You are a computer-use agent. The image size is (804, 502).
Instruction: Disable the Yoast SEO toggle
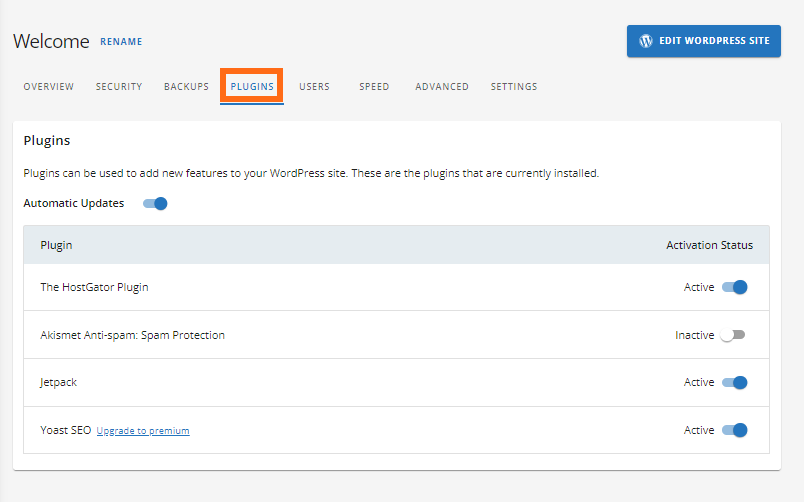point(735,430)
